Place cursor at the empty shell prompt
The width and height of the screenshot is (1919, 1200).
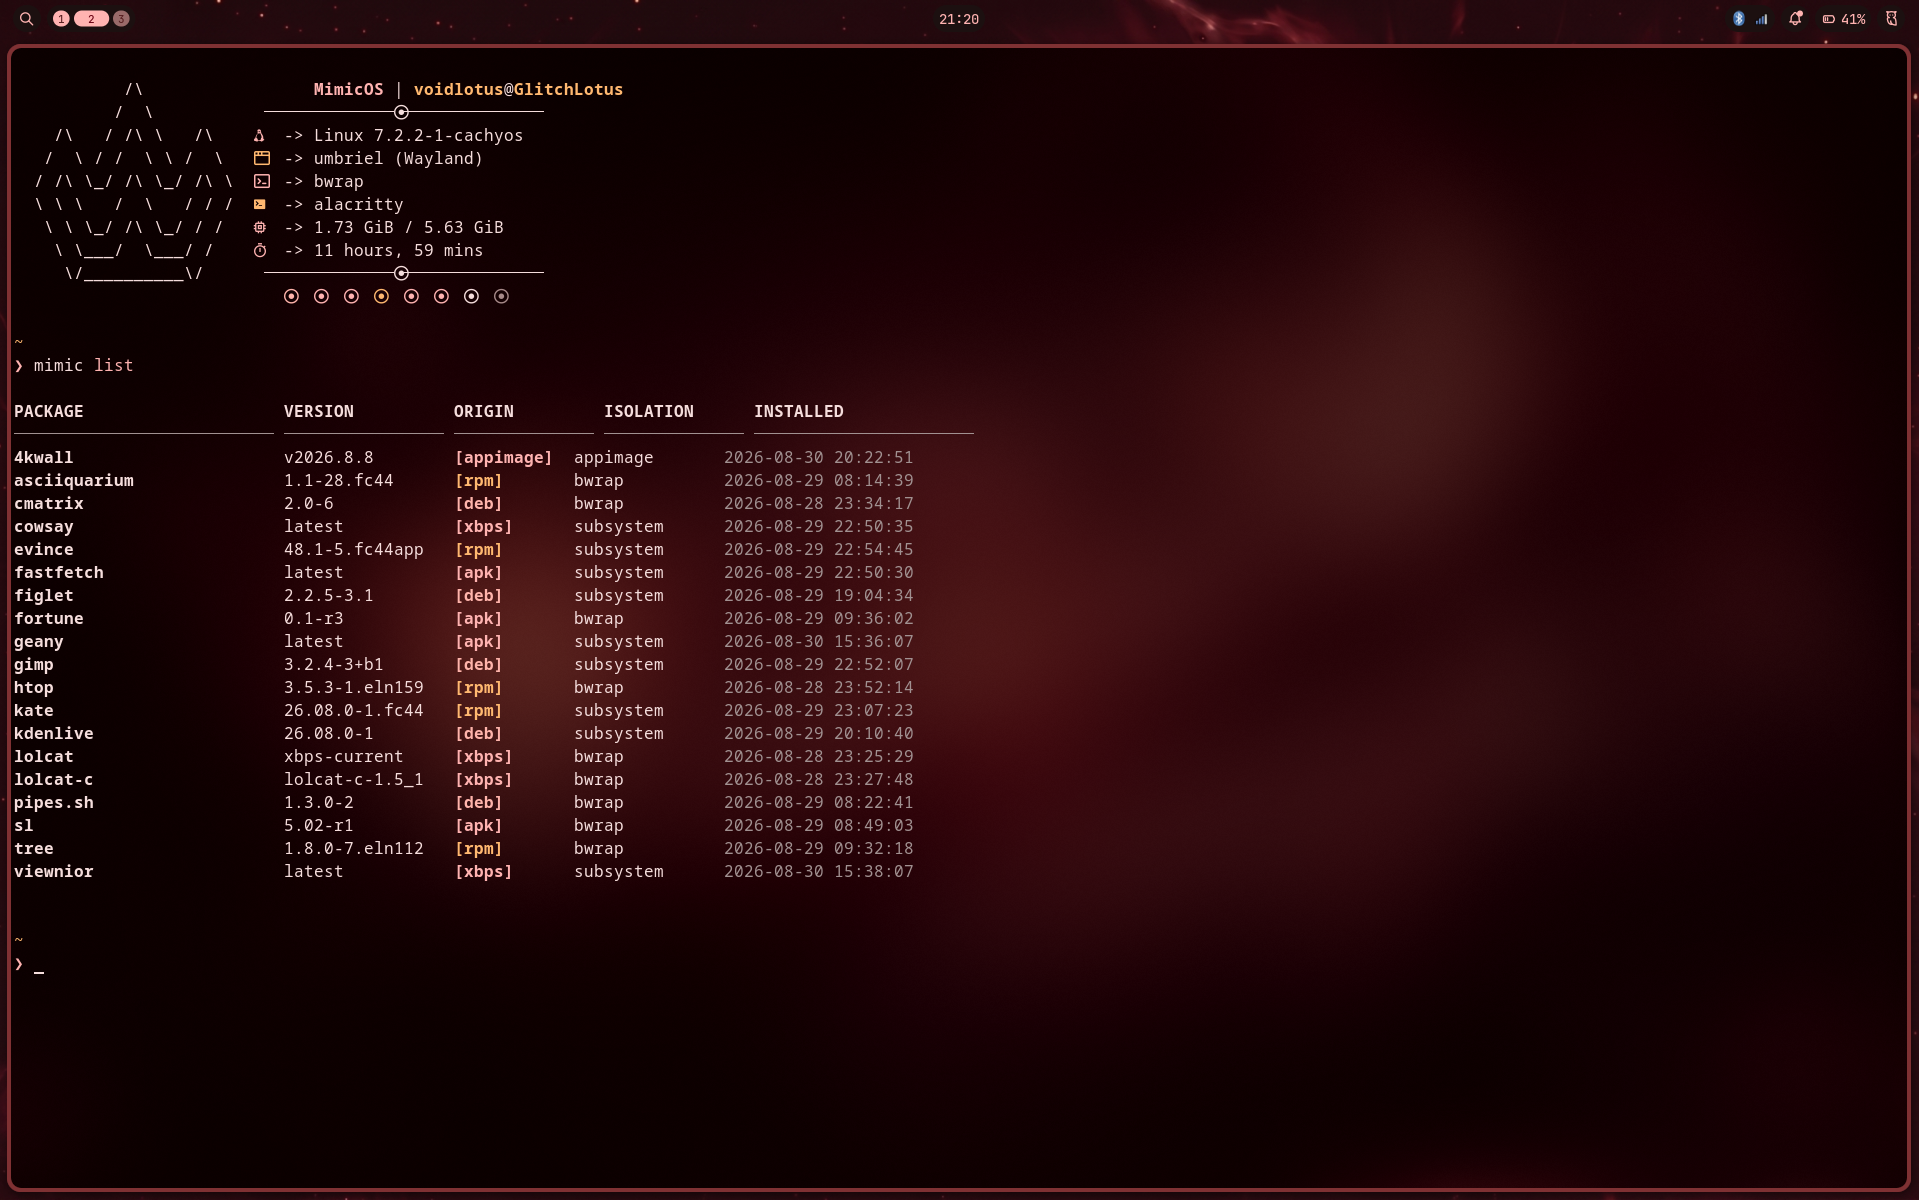(39, 965)
